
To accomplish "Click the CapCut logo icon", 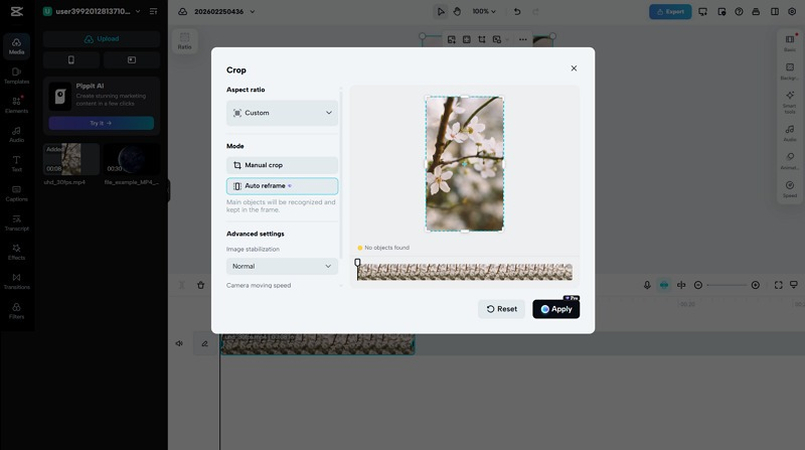I will coord(16,11).
